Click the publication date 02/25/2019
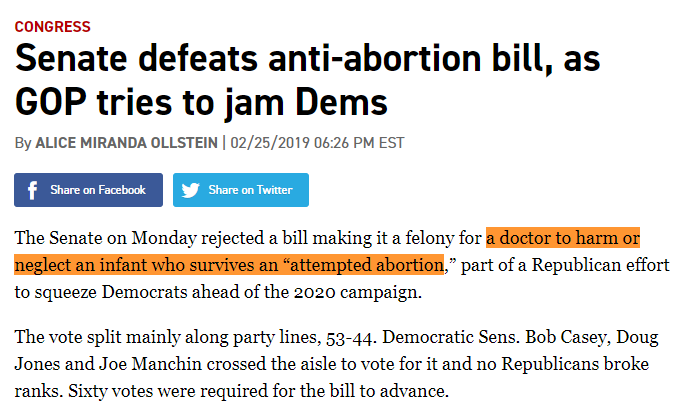Viewport: 691px width, 415px height. click(270, 143)
